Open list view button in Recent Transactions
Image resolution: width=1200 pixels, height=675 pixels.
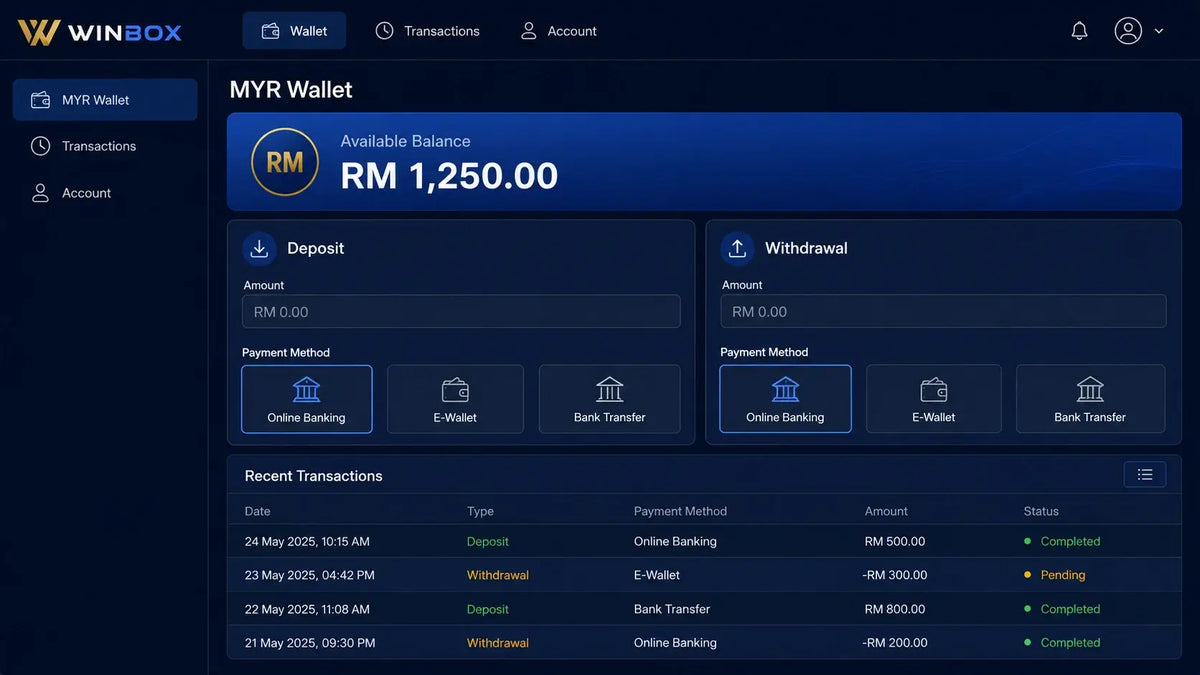pyautogui.click(x=1145, y=474)
